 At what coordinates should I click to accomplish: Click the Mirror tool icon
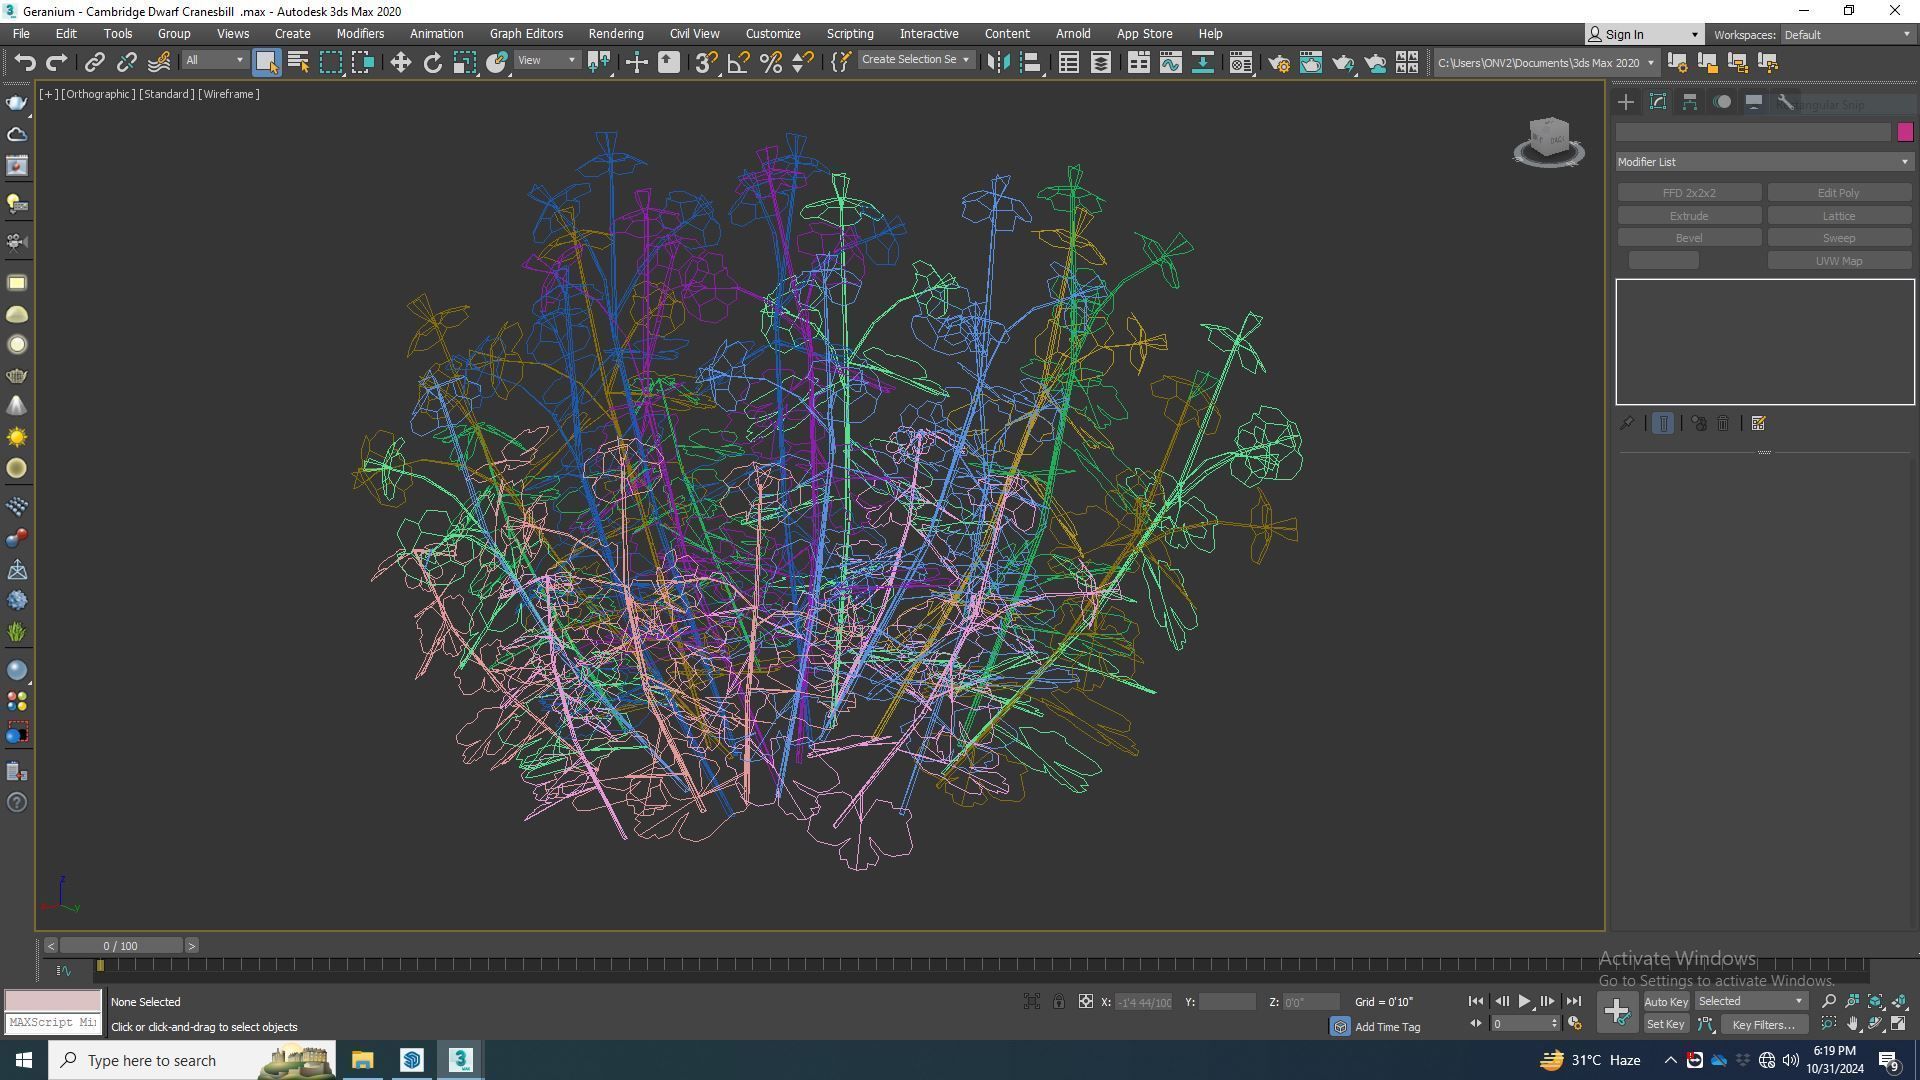997,63
